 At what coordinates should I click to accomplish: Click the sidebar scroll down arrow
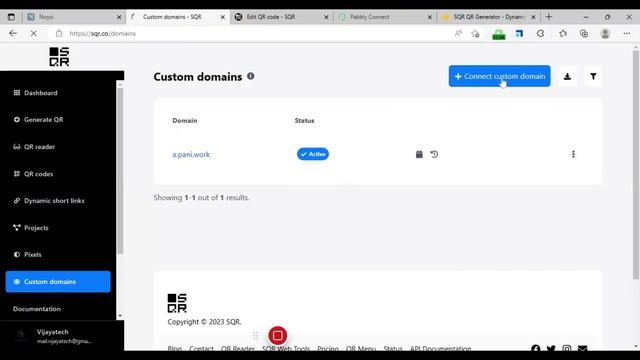(x=120, y=316)
